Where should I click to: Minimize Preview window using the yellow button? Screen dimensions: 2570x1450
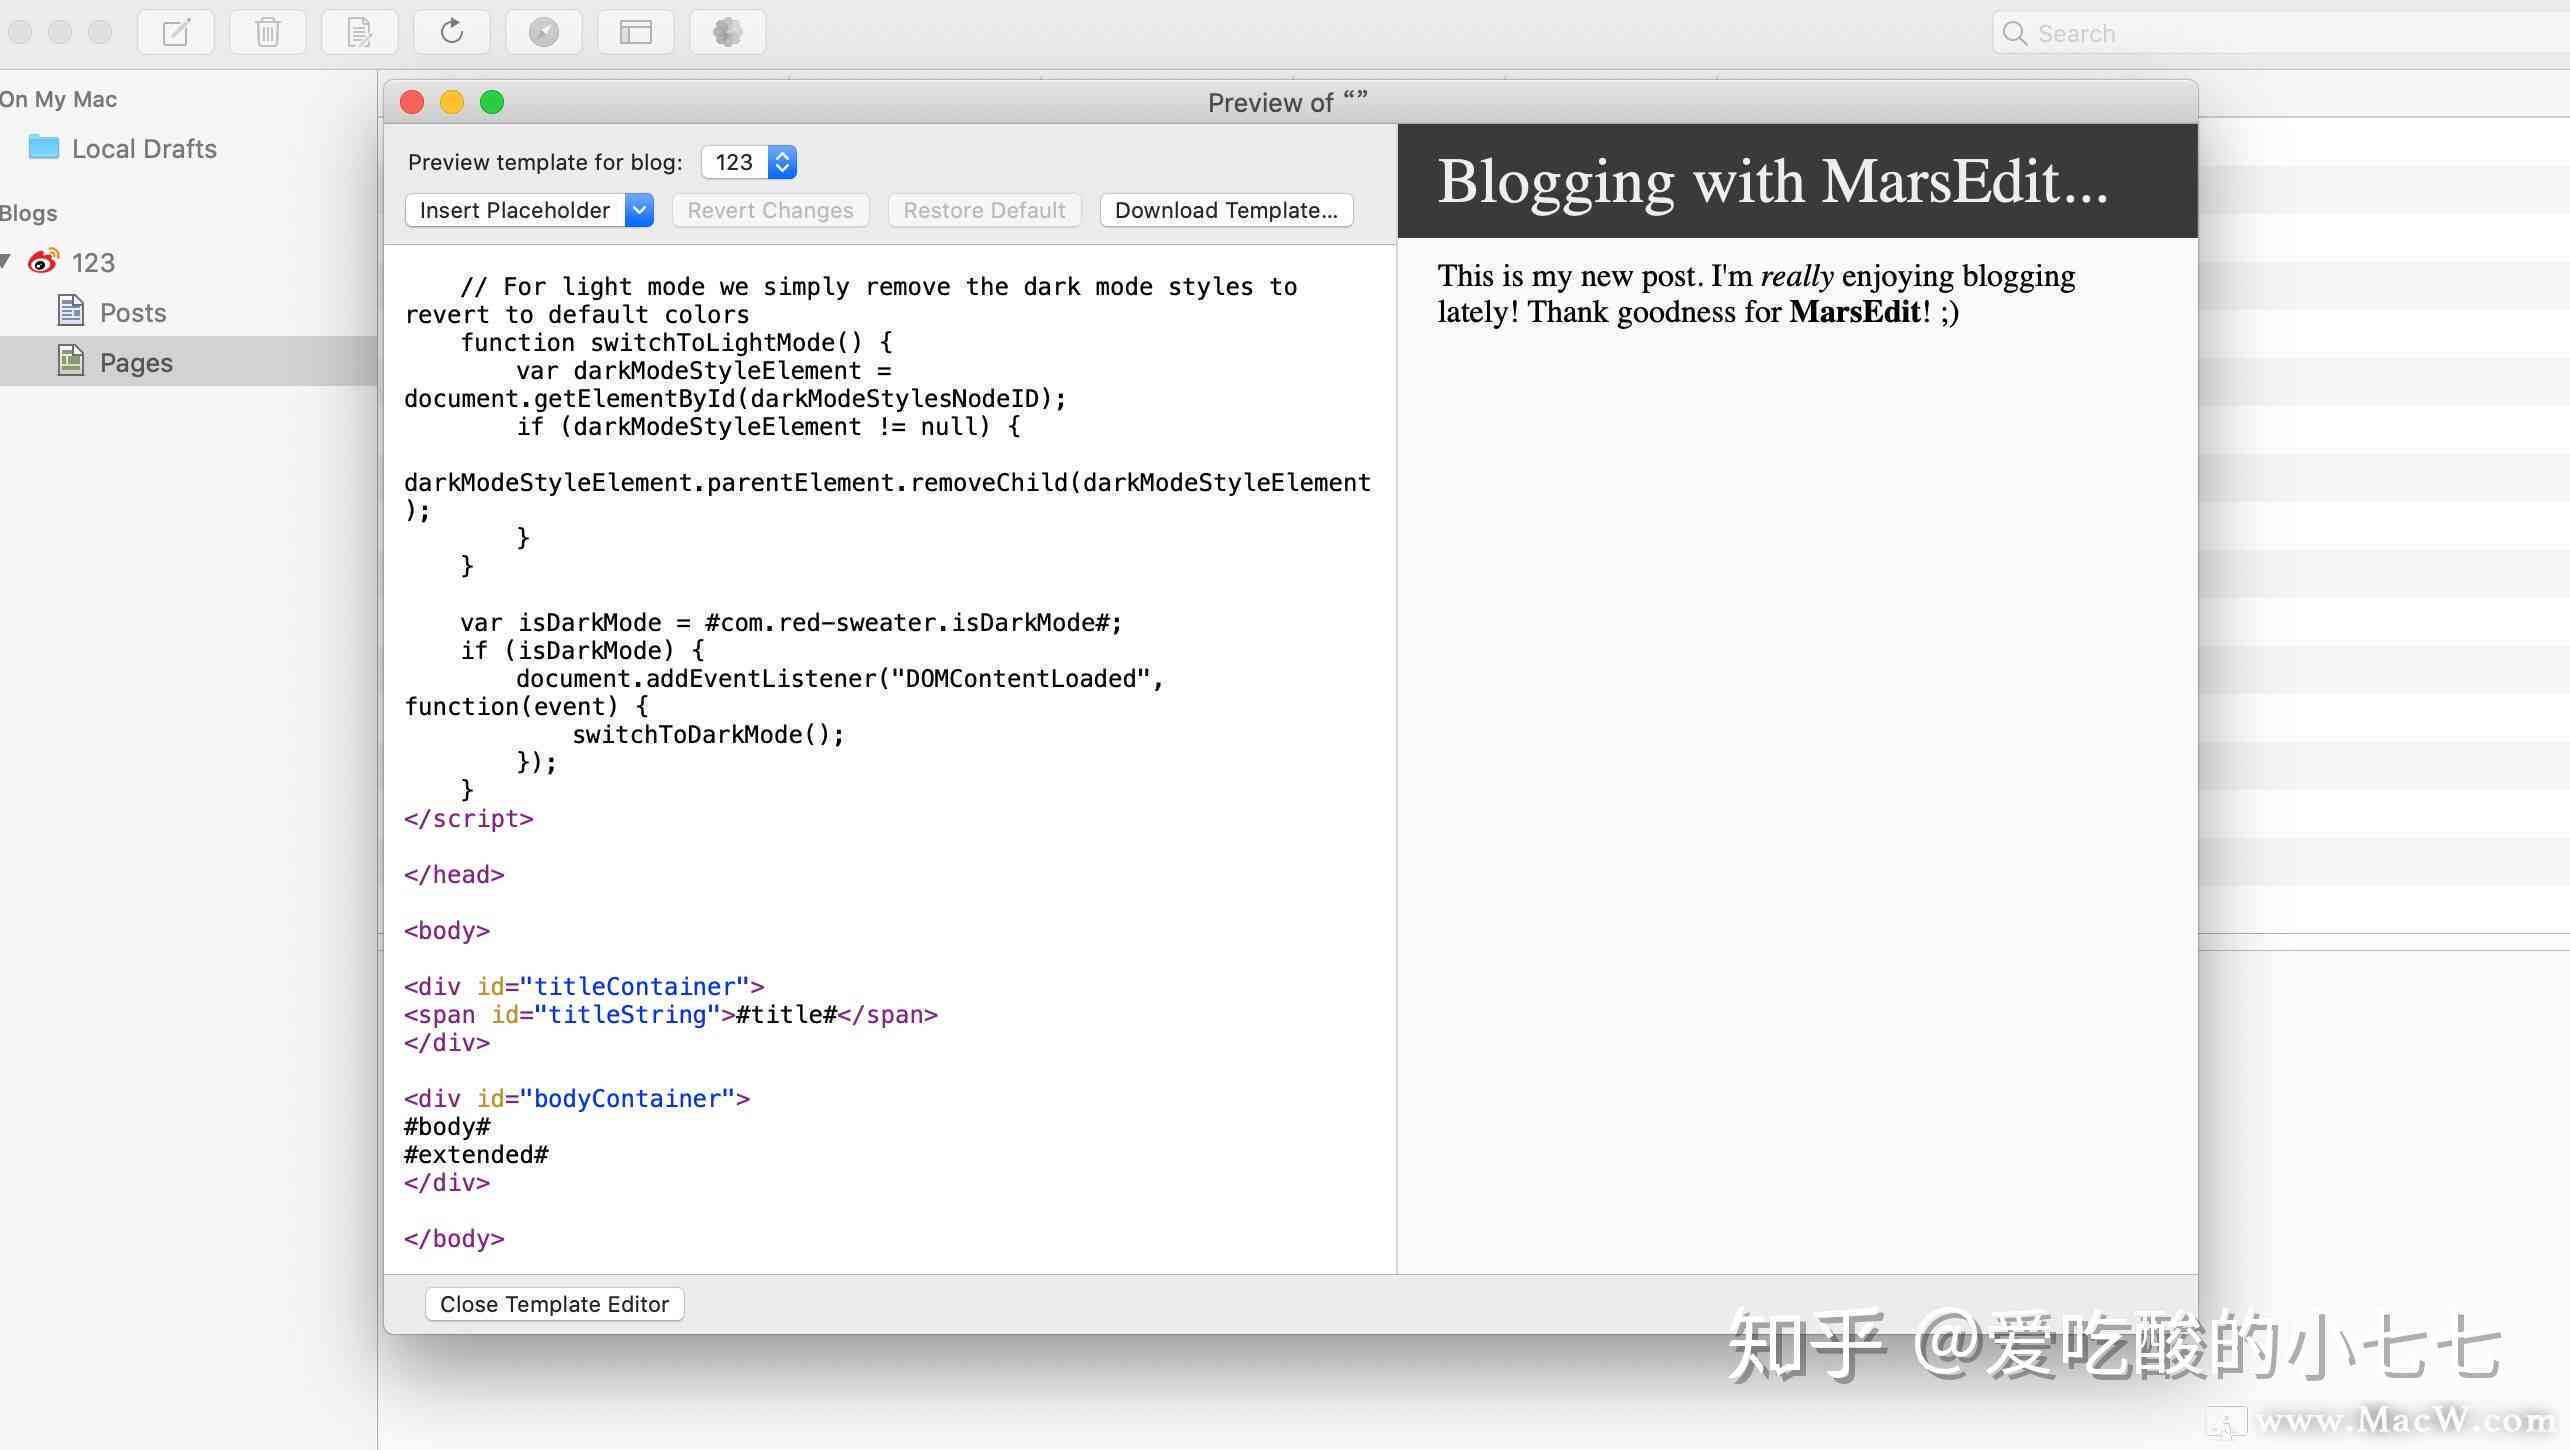(x=452, y=102)
